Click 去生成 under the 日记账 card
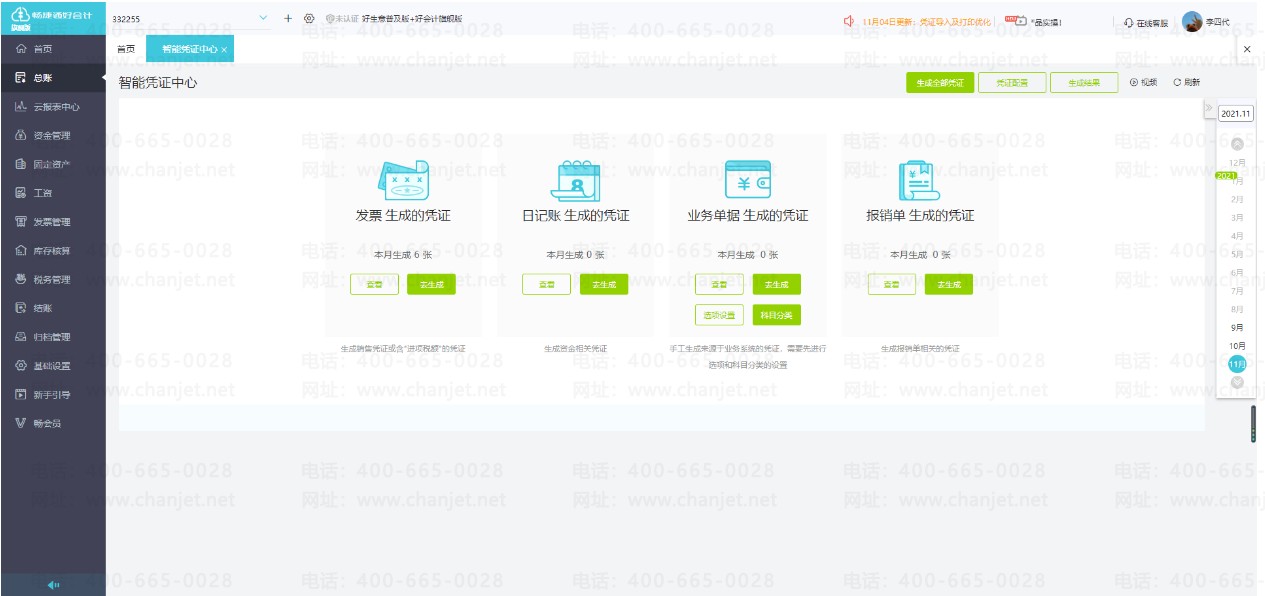 click(604, 285)
